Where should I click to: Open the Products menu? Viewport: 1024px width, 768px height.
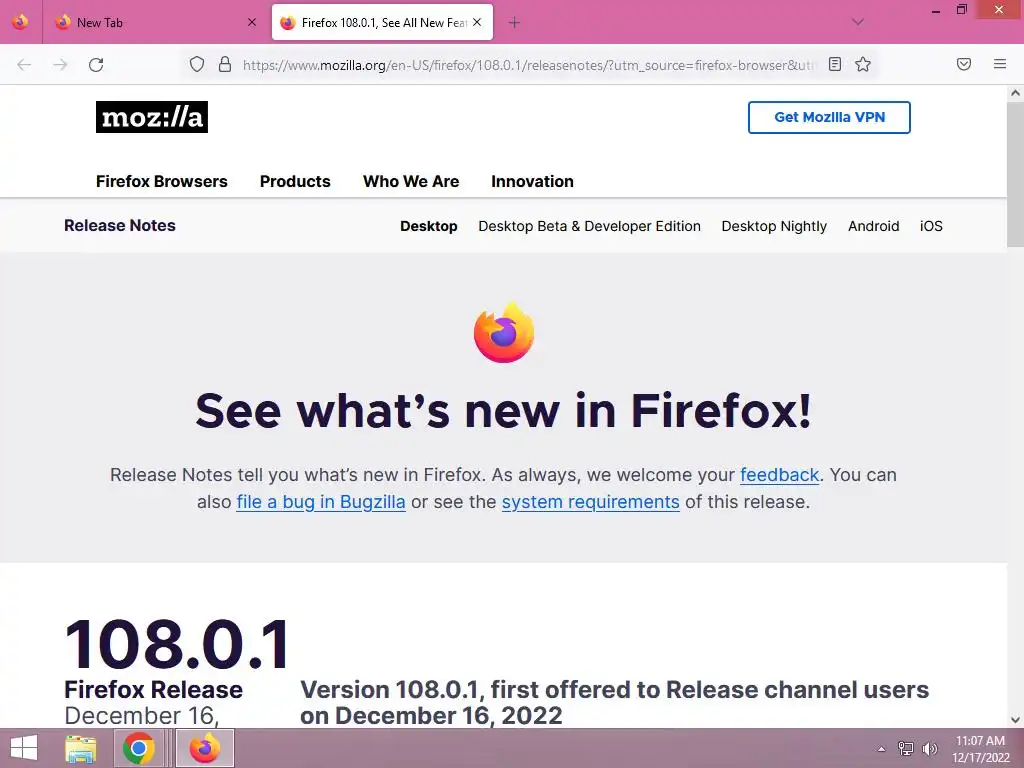coord(295,182)
